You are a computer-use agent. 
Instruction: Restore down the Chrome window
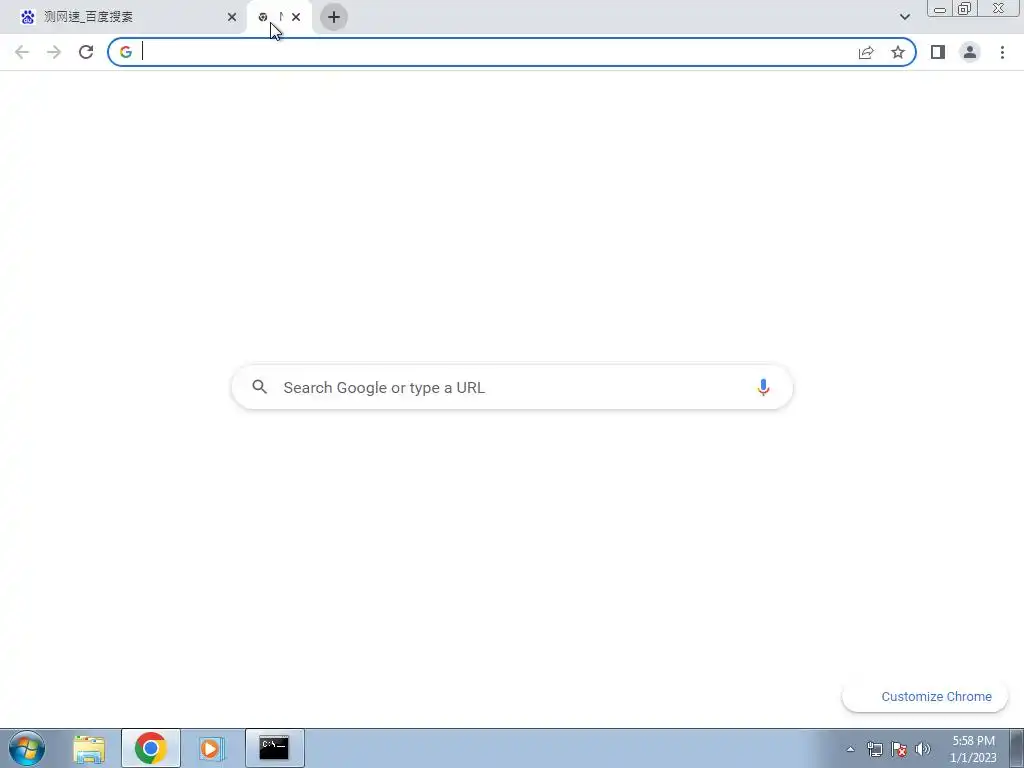(x=965, y=8)
